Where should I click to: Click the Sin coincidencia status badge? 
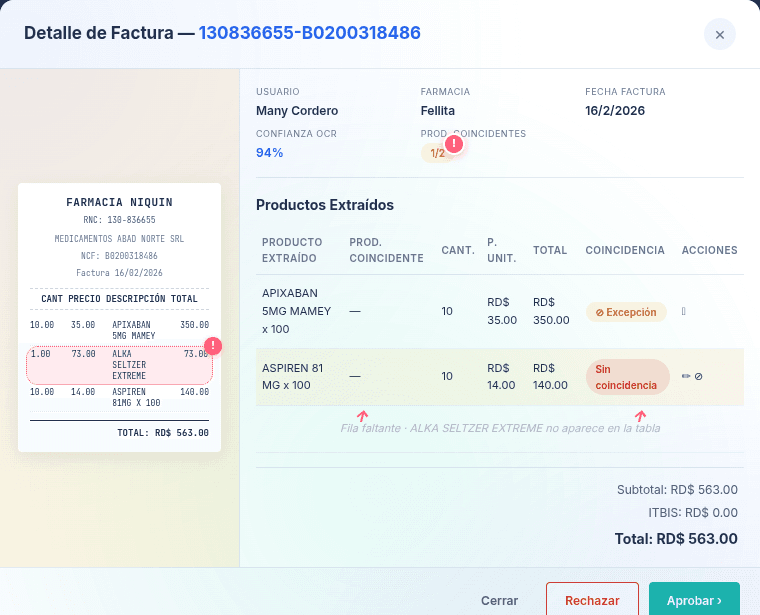point(628,377)
